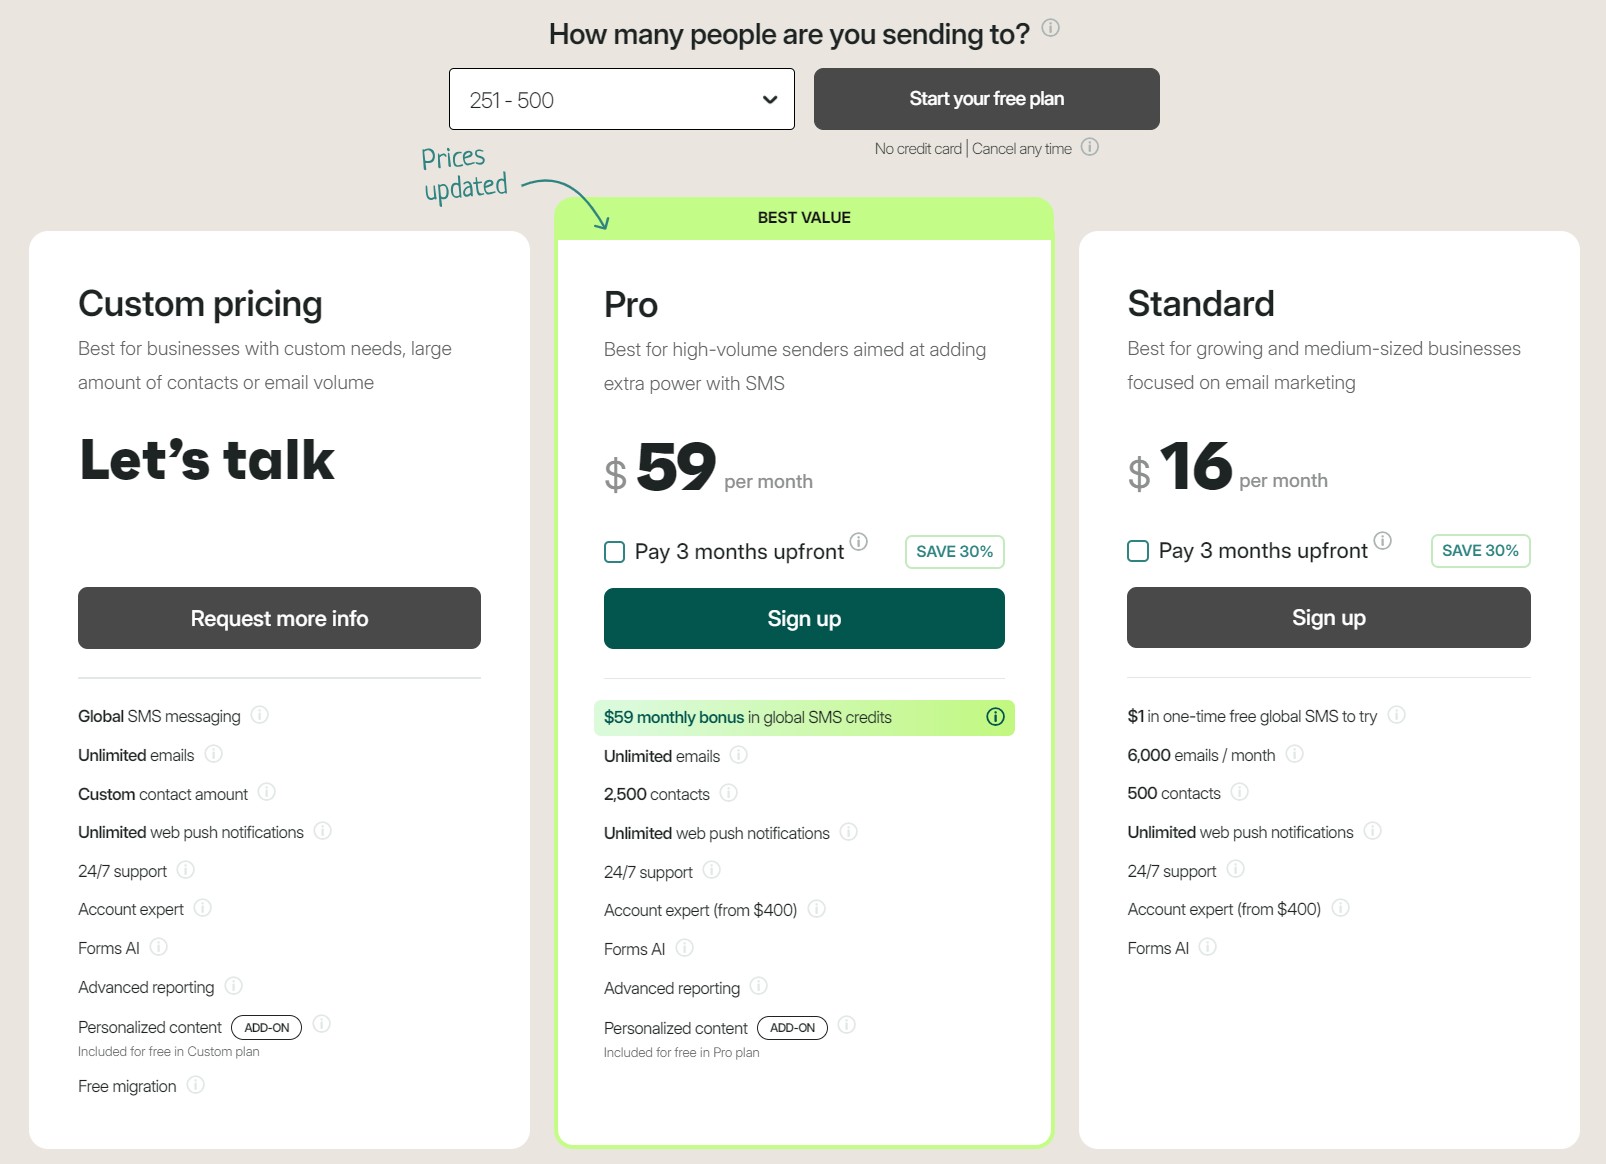Click Start your free plan
1606x1164 pixels.
(986, 98)
